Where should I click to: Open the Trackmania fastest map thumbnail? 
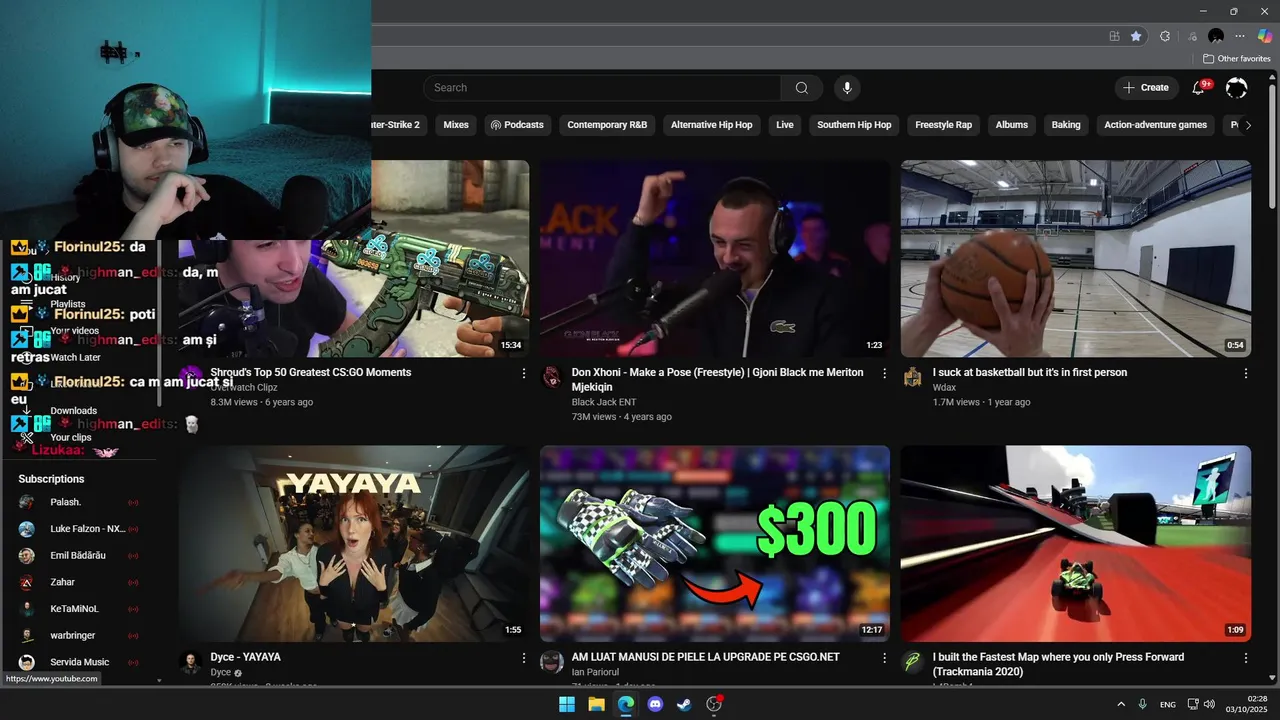click(x=1076, y=543)
